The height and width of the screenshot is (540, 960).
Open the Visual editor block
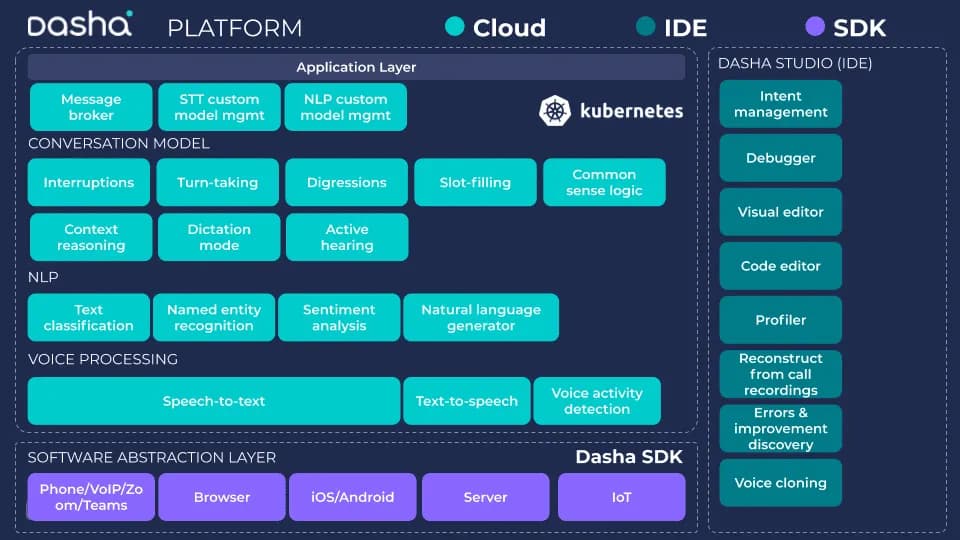(x=781, y=212)
